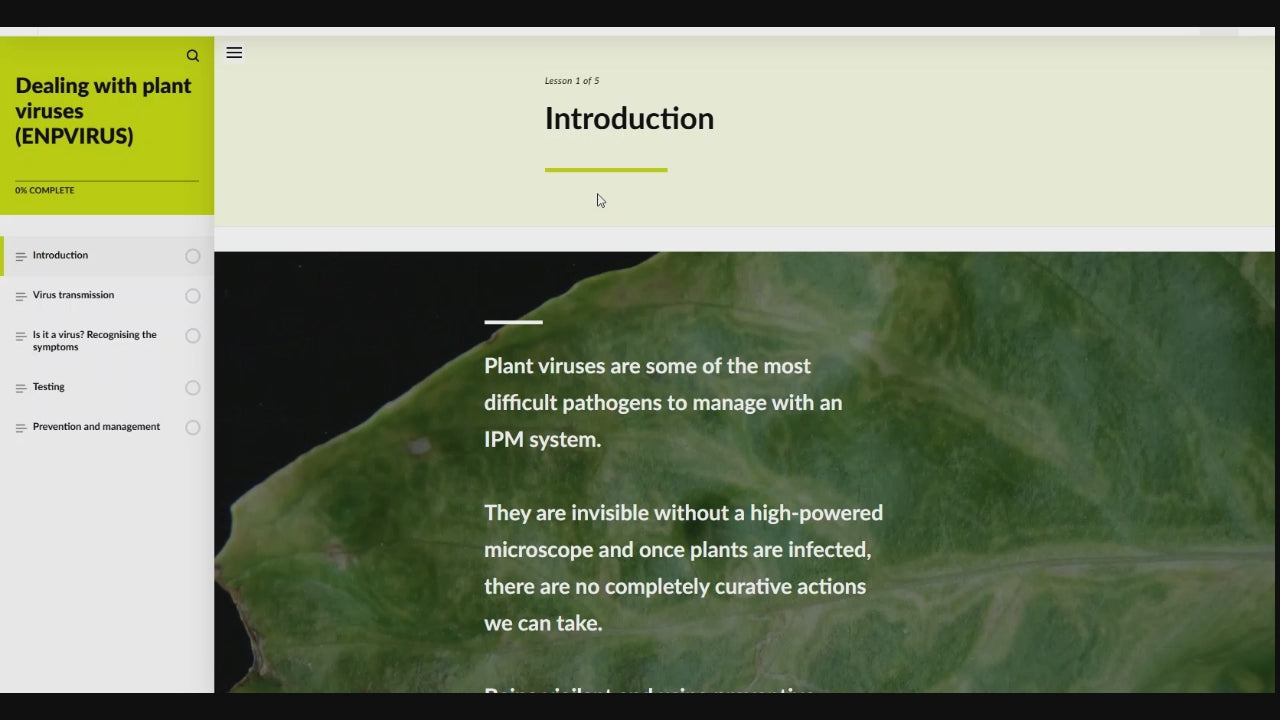Click the lines icon beside Introduction lesson

pos(21,257)
